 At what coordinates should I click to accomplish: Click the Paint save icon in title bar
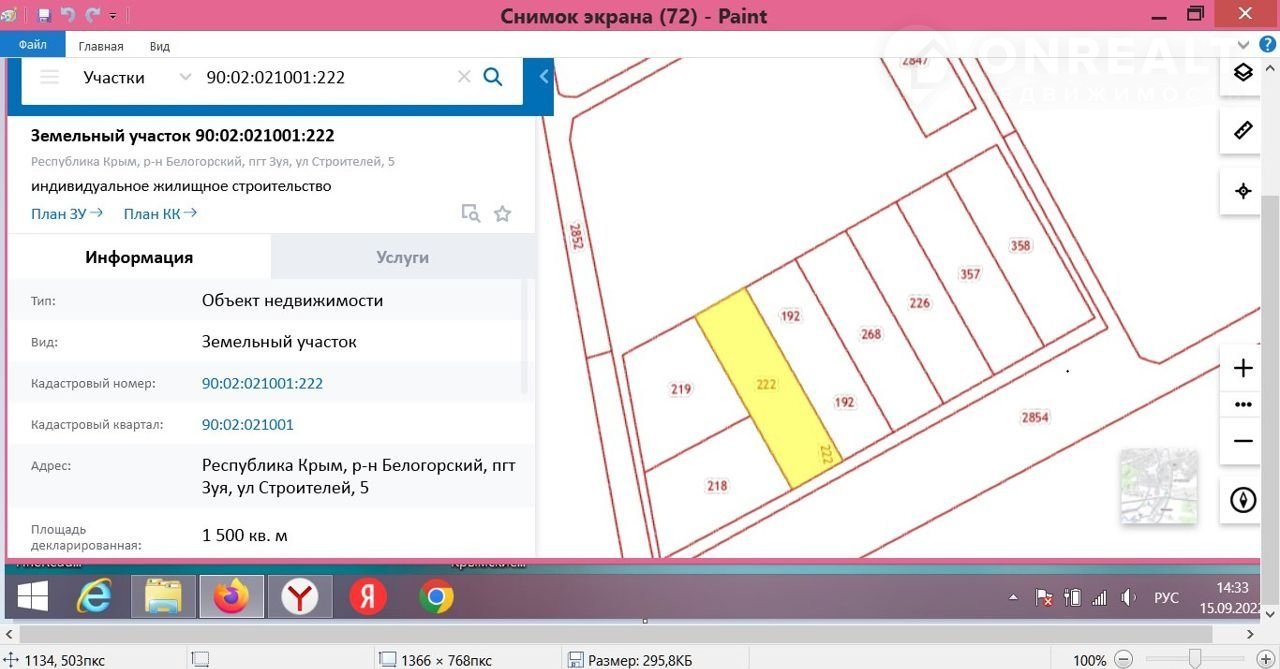click(x=44, y=15)
